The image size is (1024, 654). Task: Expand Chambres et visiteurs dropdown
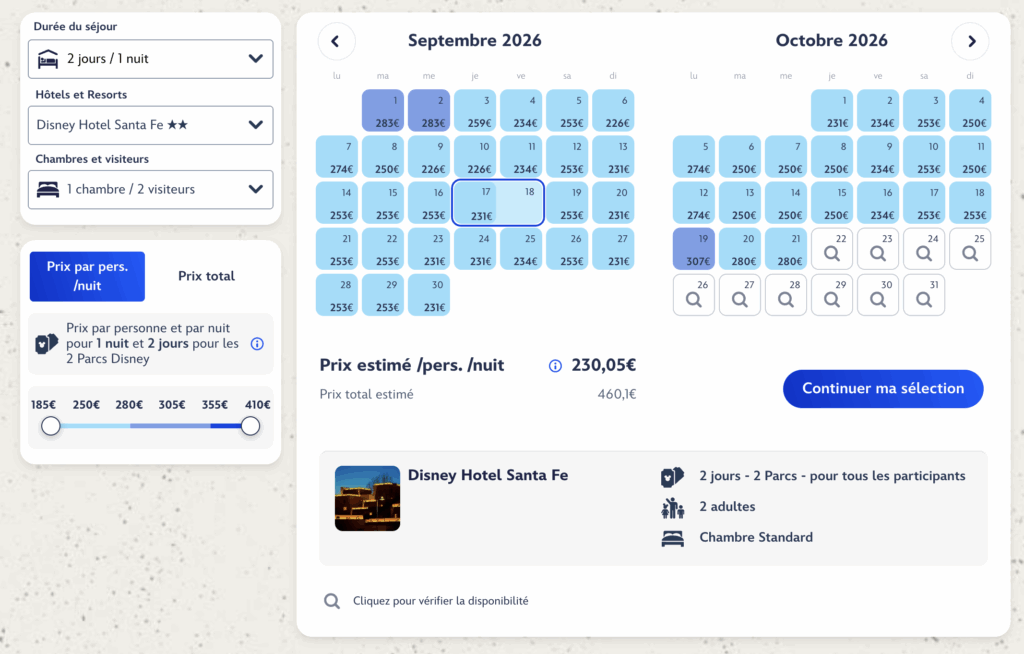click(150, 189)
